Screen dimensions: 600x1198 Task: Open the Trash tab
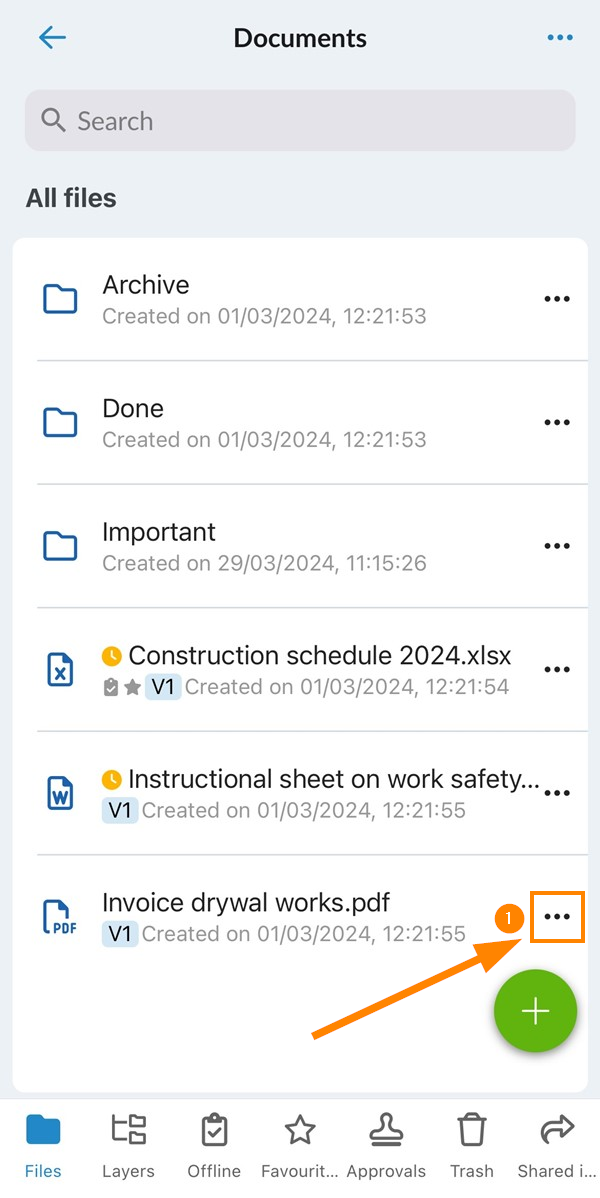tap(471, 1146)
